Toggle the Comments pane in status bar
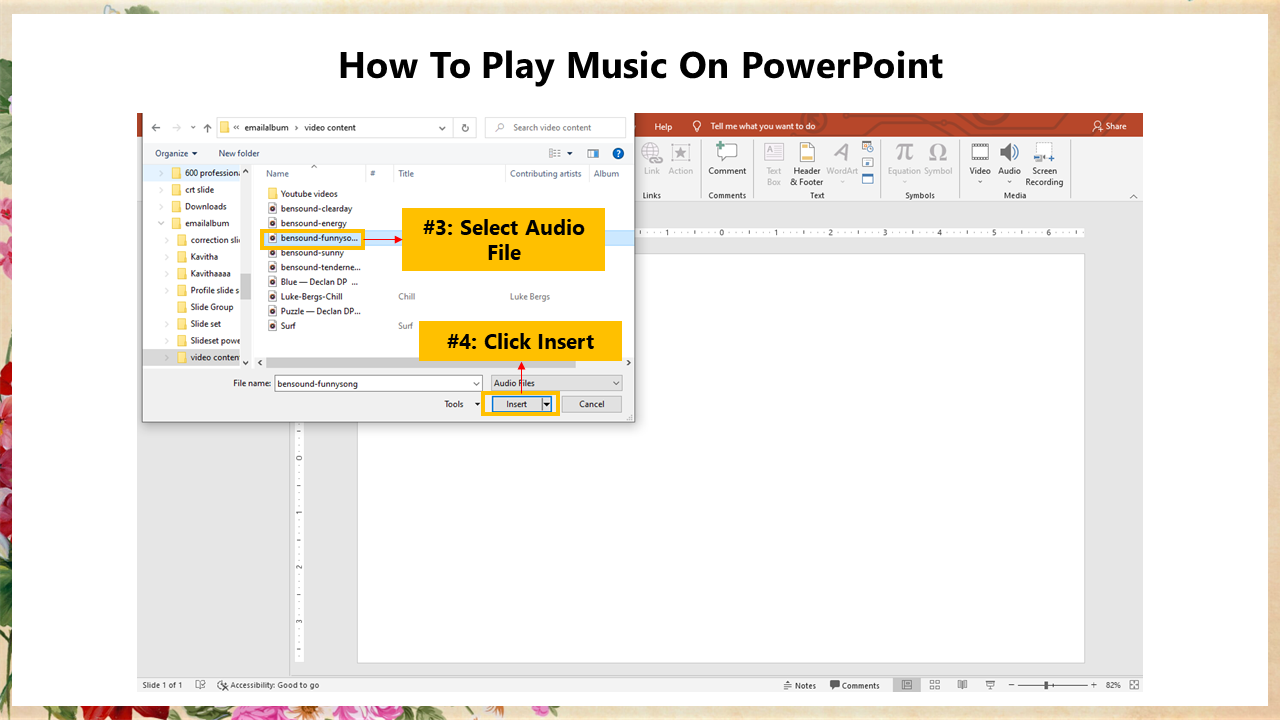Viewport: 1280px width, 720px height. click(x=855, y=685)
